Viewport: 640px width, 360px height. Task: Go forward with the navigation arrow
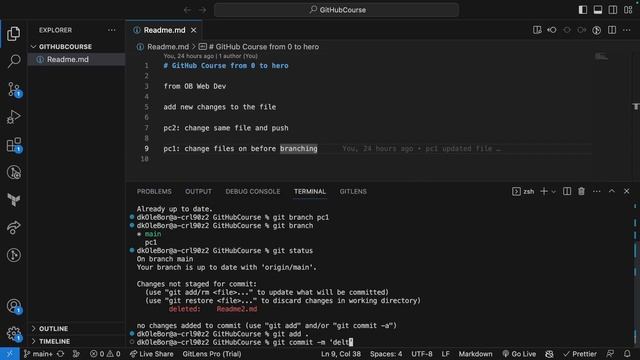point(202,10)
